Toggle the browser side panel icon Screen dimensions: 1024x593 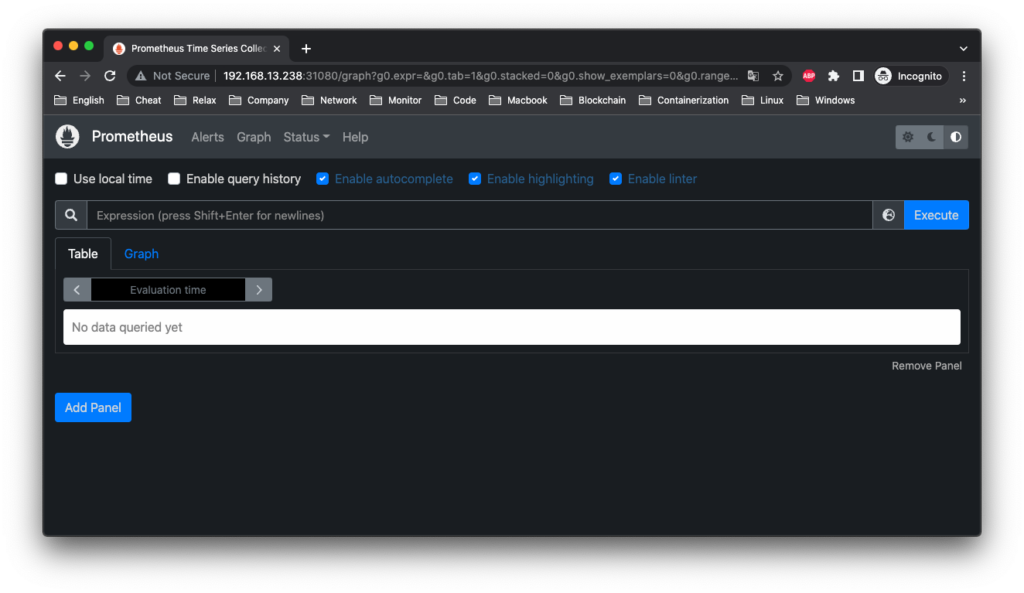click(x=858, y=76)
